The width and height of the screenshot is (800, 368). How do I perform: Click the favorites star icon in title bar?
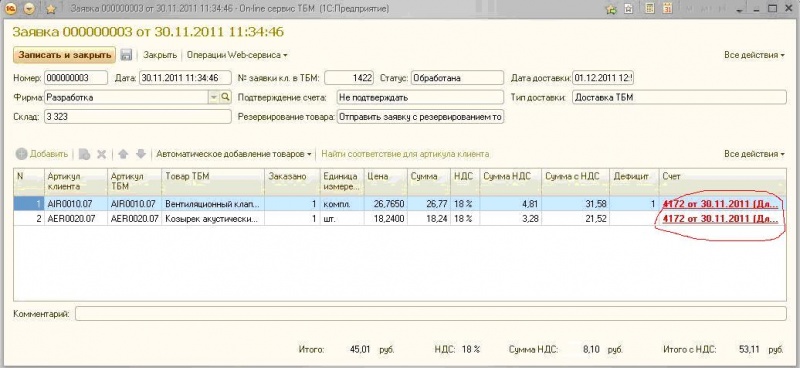pos(51,8)
